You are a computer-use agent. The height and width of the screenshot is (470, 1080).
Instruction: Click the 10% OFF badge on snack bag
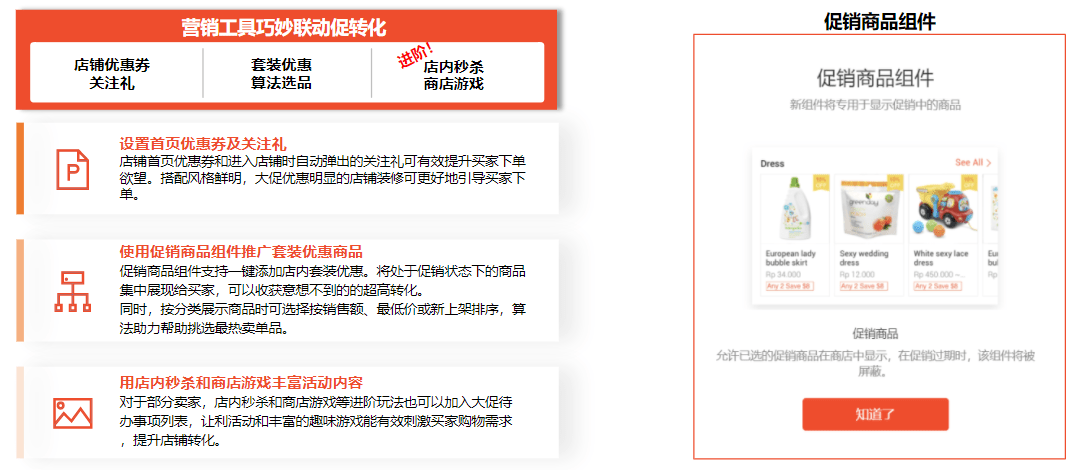click(x=895, y=183)
